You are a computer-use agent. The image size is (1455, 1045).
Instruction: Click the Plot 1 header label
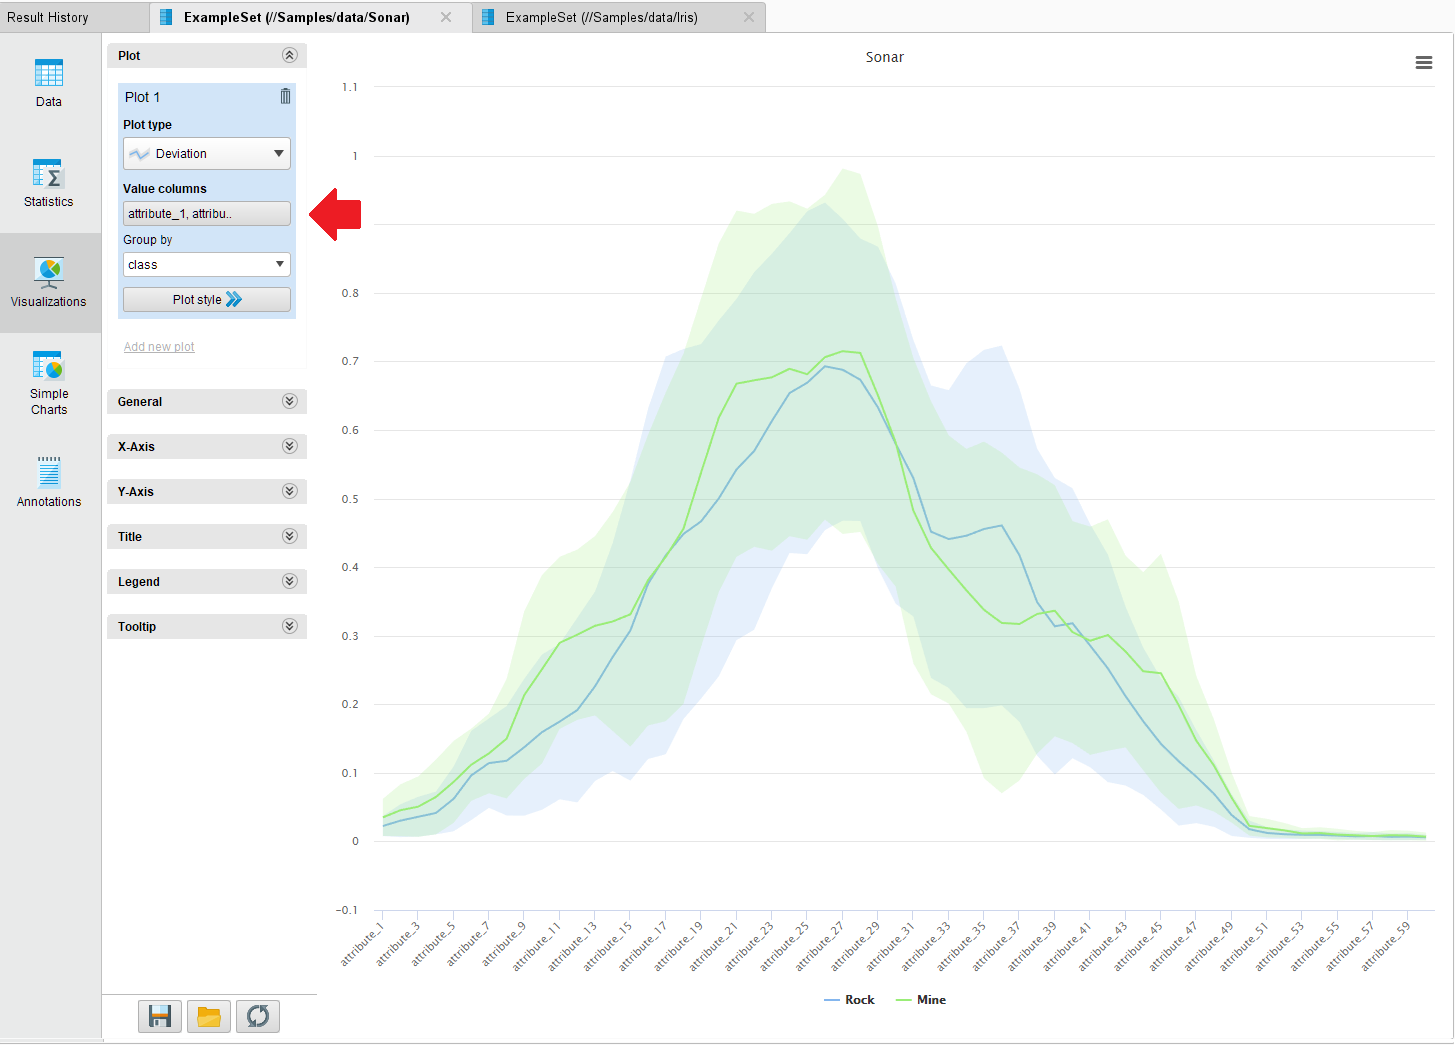point(142,97)
